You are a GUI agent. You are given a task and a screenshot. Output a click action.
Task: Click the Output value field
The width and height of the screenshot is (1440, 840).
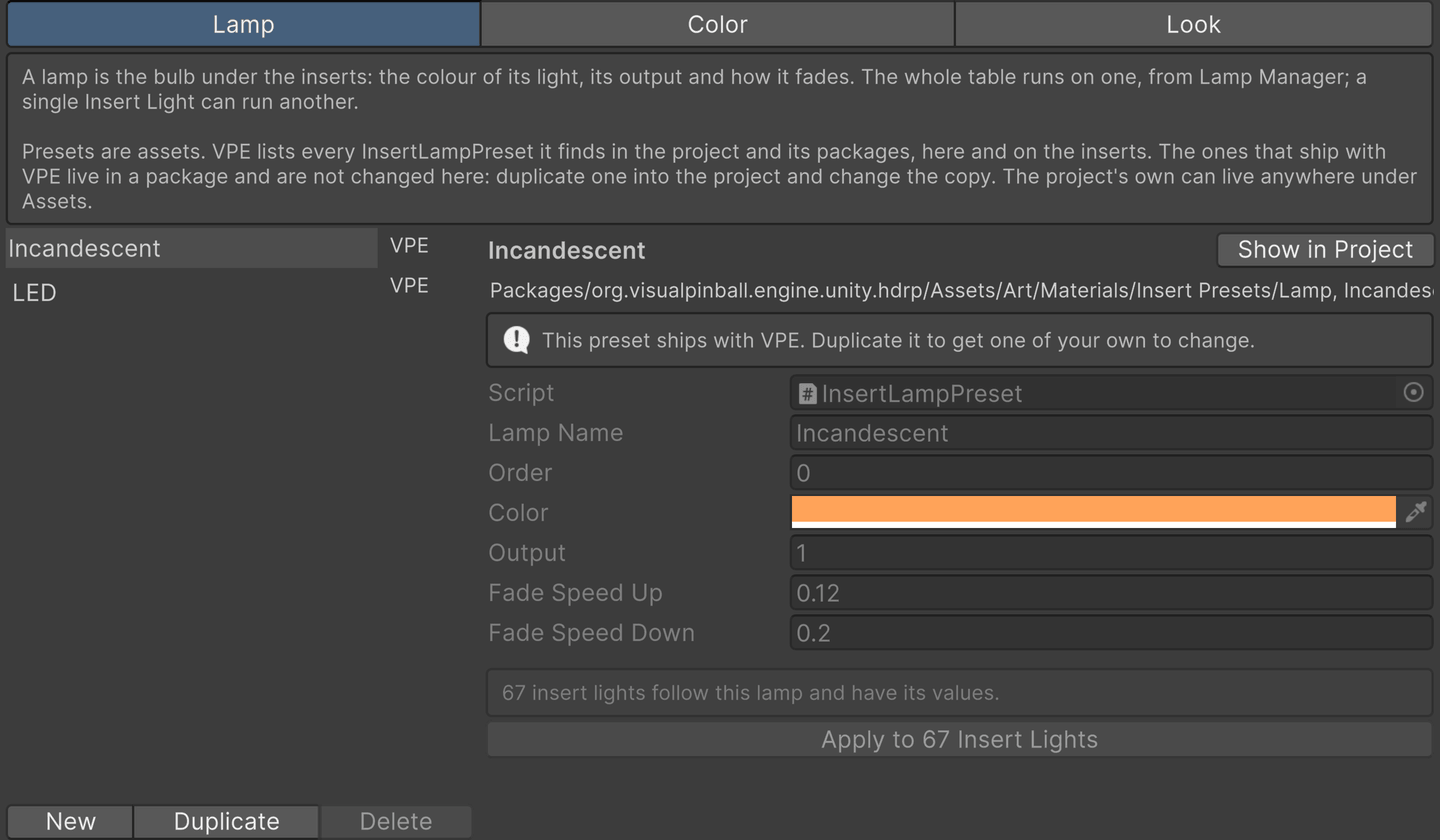click(1111, 553)
